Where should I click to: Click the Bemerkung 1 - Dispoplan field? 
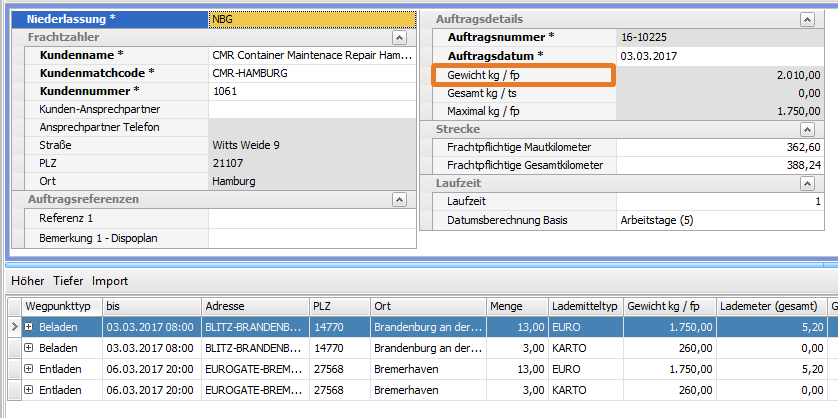coord(311,237)
